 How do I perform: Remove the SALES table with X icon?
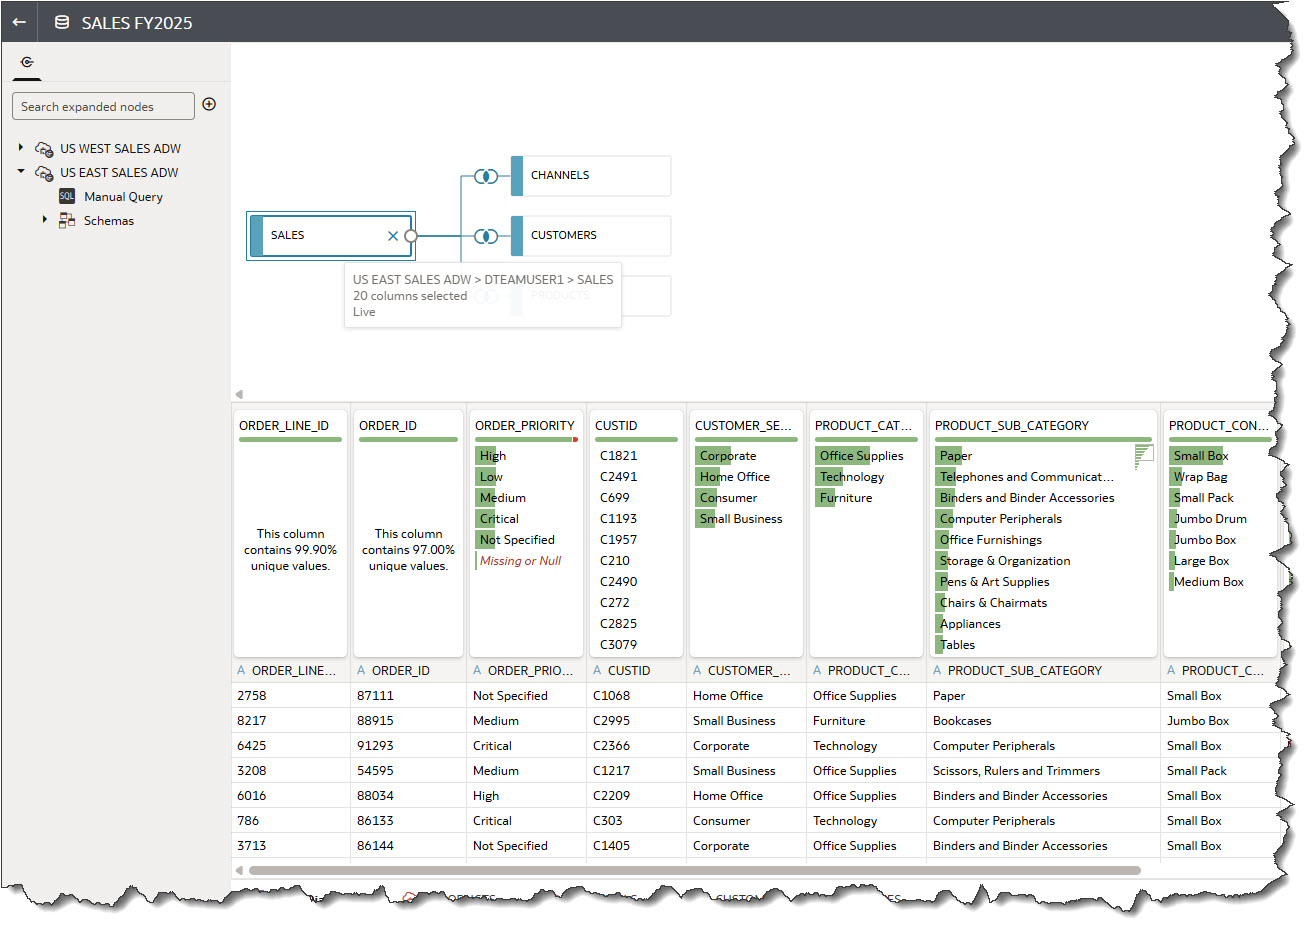[393, 236]
